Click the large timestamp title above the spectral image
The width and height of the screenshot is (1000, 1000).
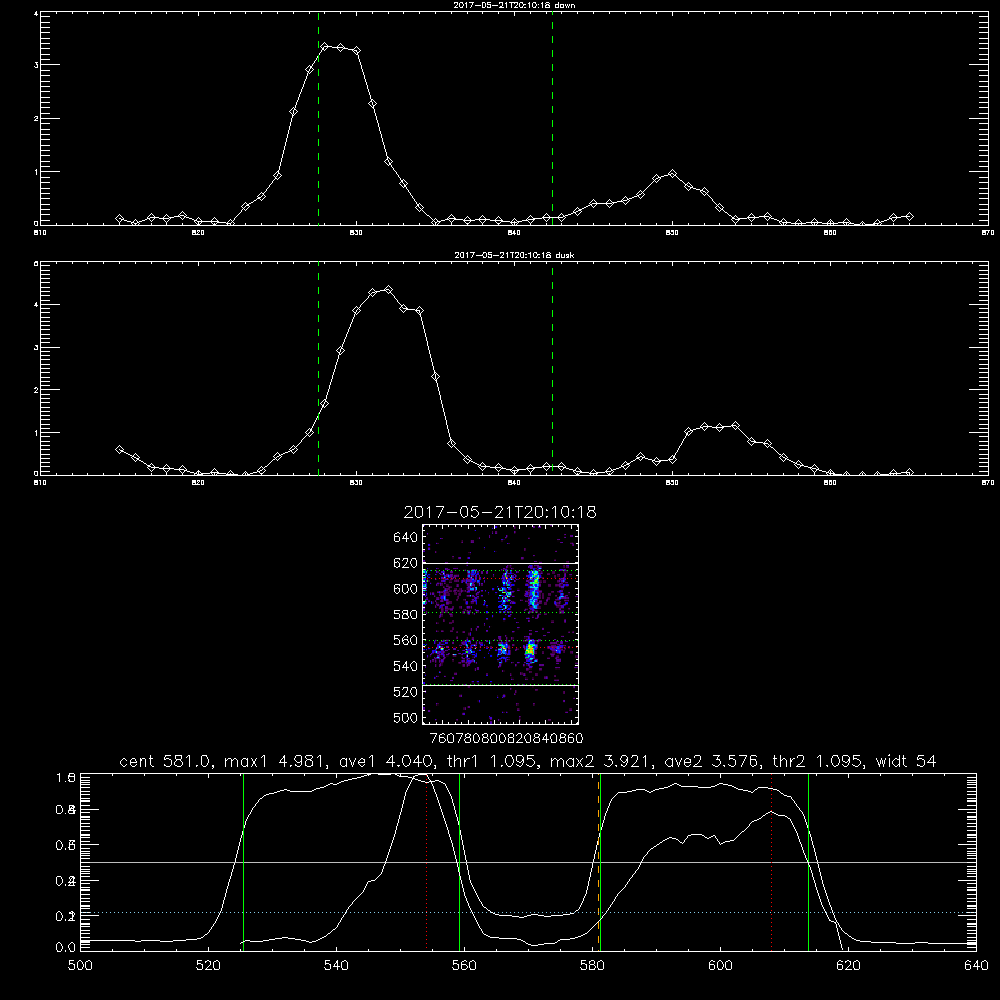click(500, 512)
